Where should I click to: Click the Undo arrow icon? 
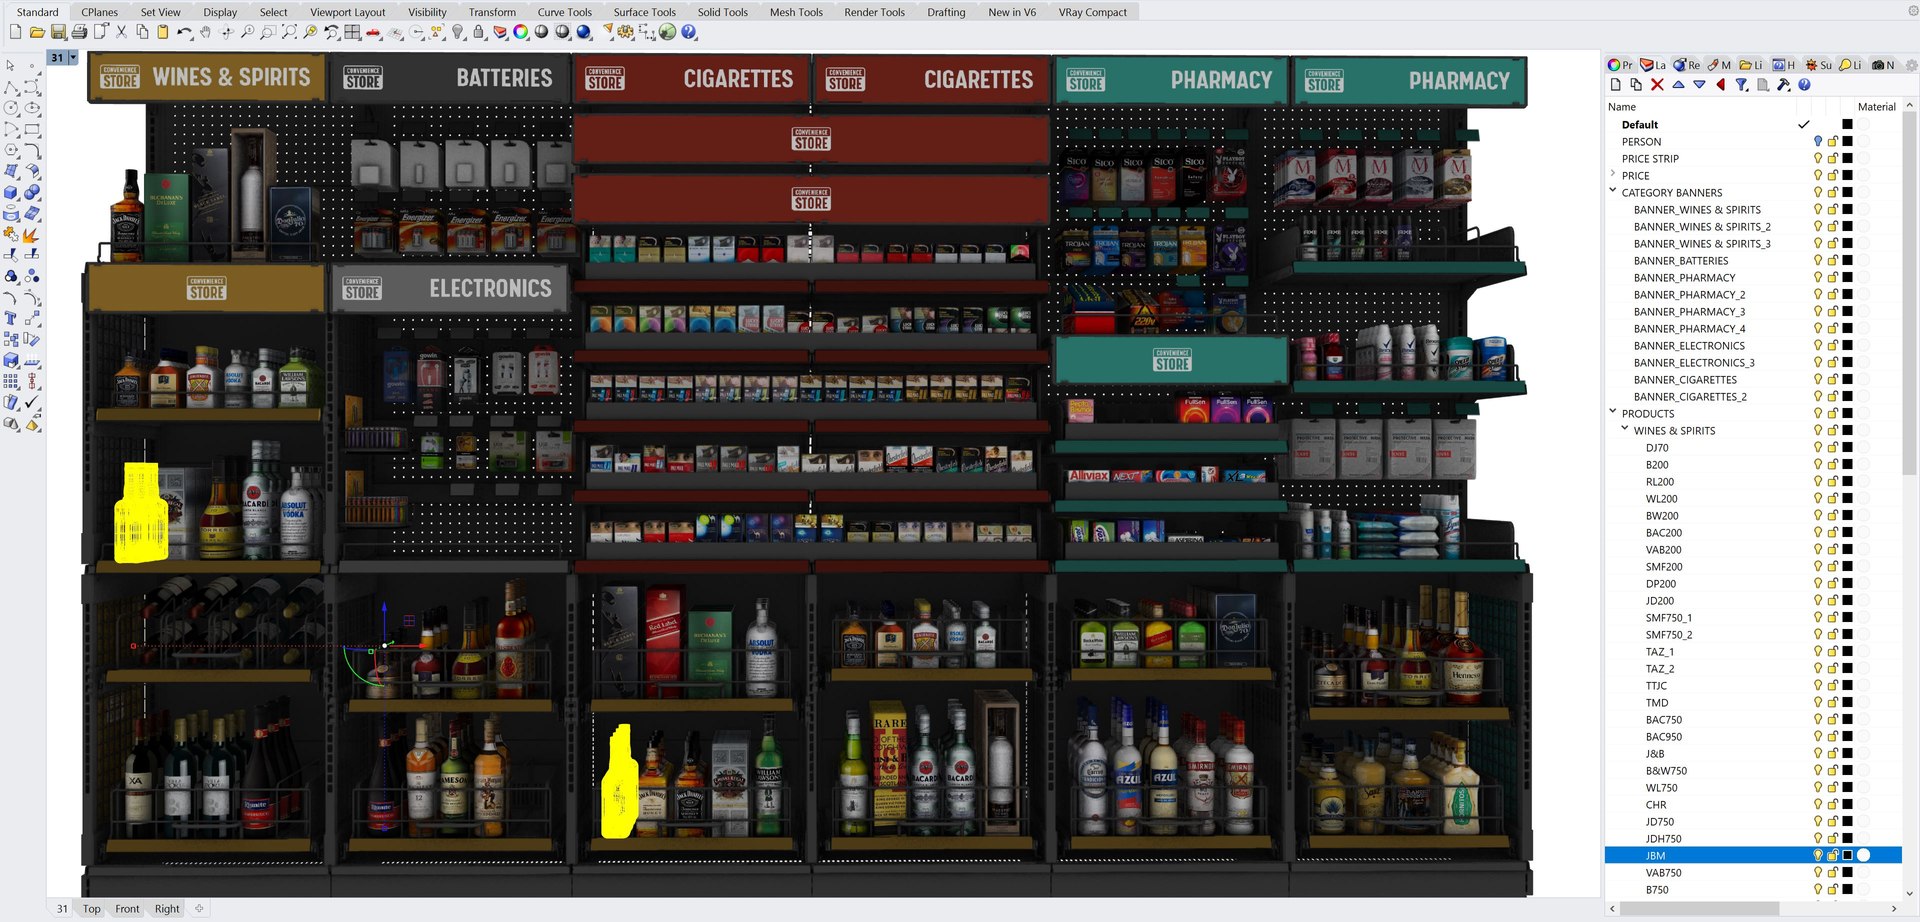pos(183,32)
